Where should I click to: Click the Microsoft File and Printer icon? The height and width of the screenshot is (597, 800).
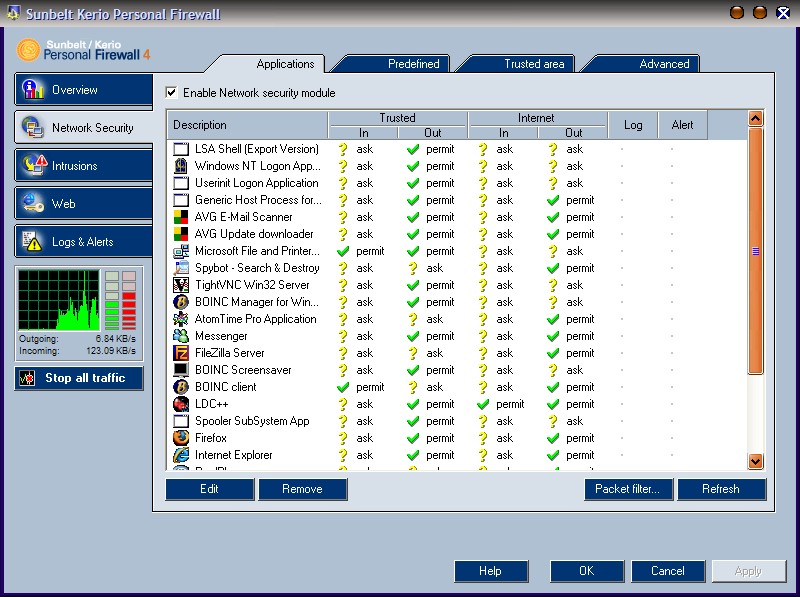pyautogui.click(x=181, y=251)
